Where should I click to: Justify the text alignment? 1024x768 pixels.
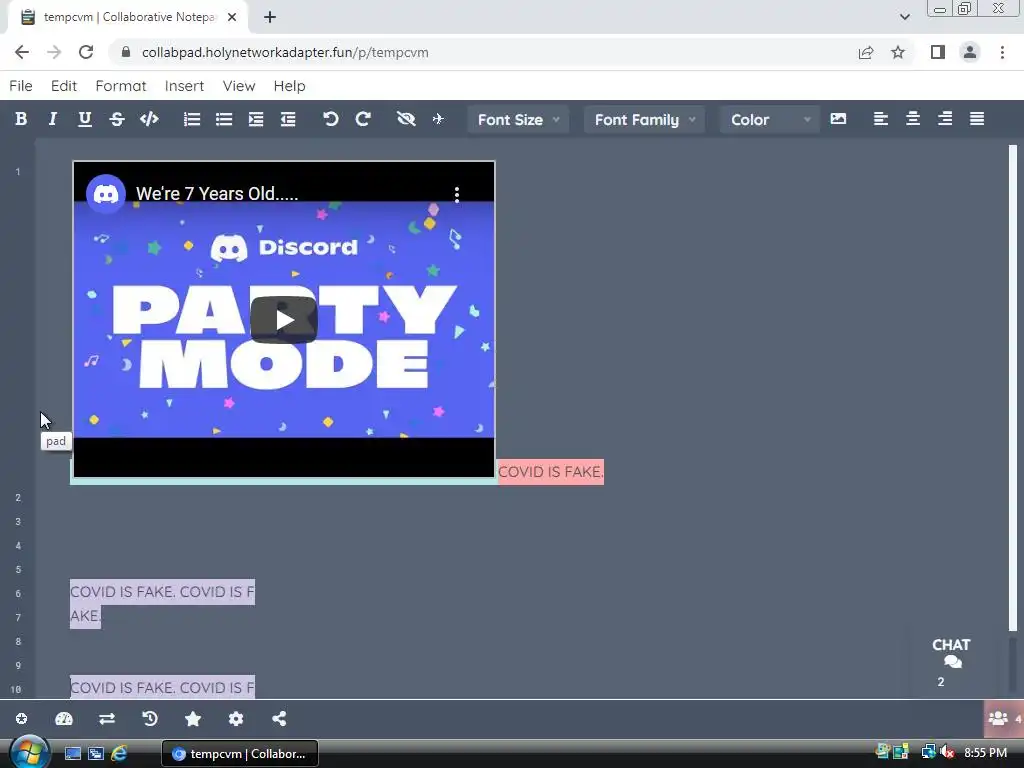tap(977, 119)
